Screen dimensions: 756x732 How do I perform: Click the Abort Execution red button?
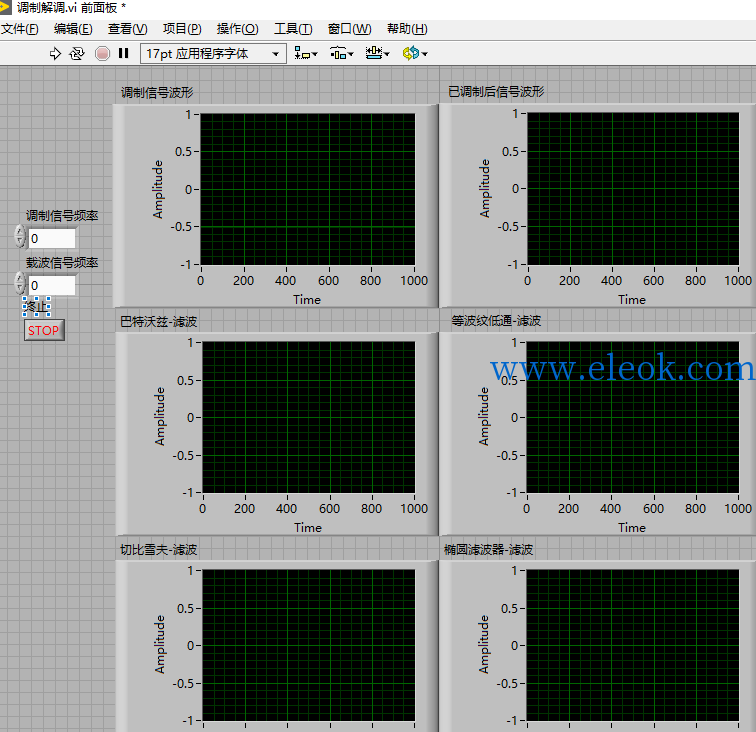tap(102, 54)
